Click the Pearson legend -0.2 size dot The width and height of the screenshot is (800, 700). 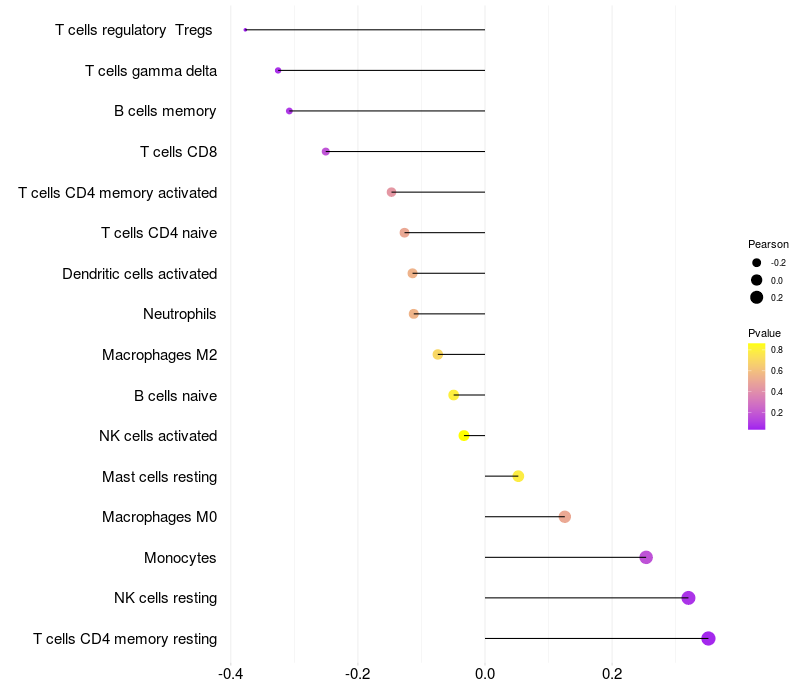click(x=757, y=262)
